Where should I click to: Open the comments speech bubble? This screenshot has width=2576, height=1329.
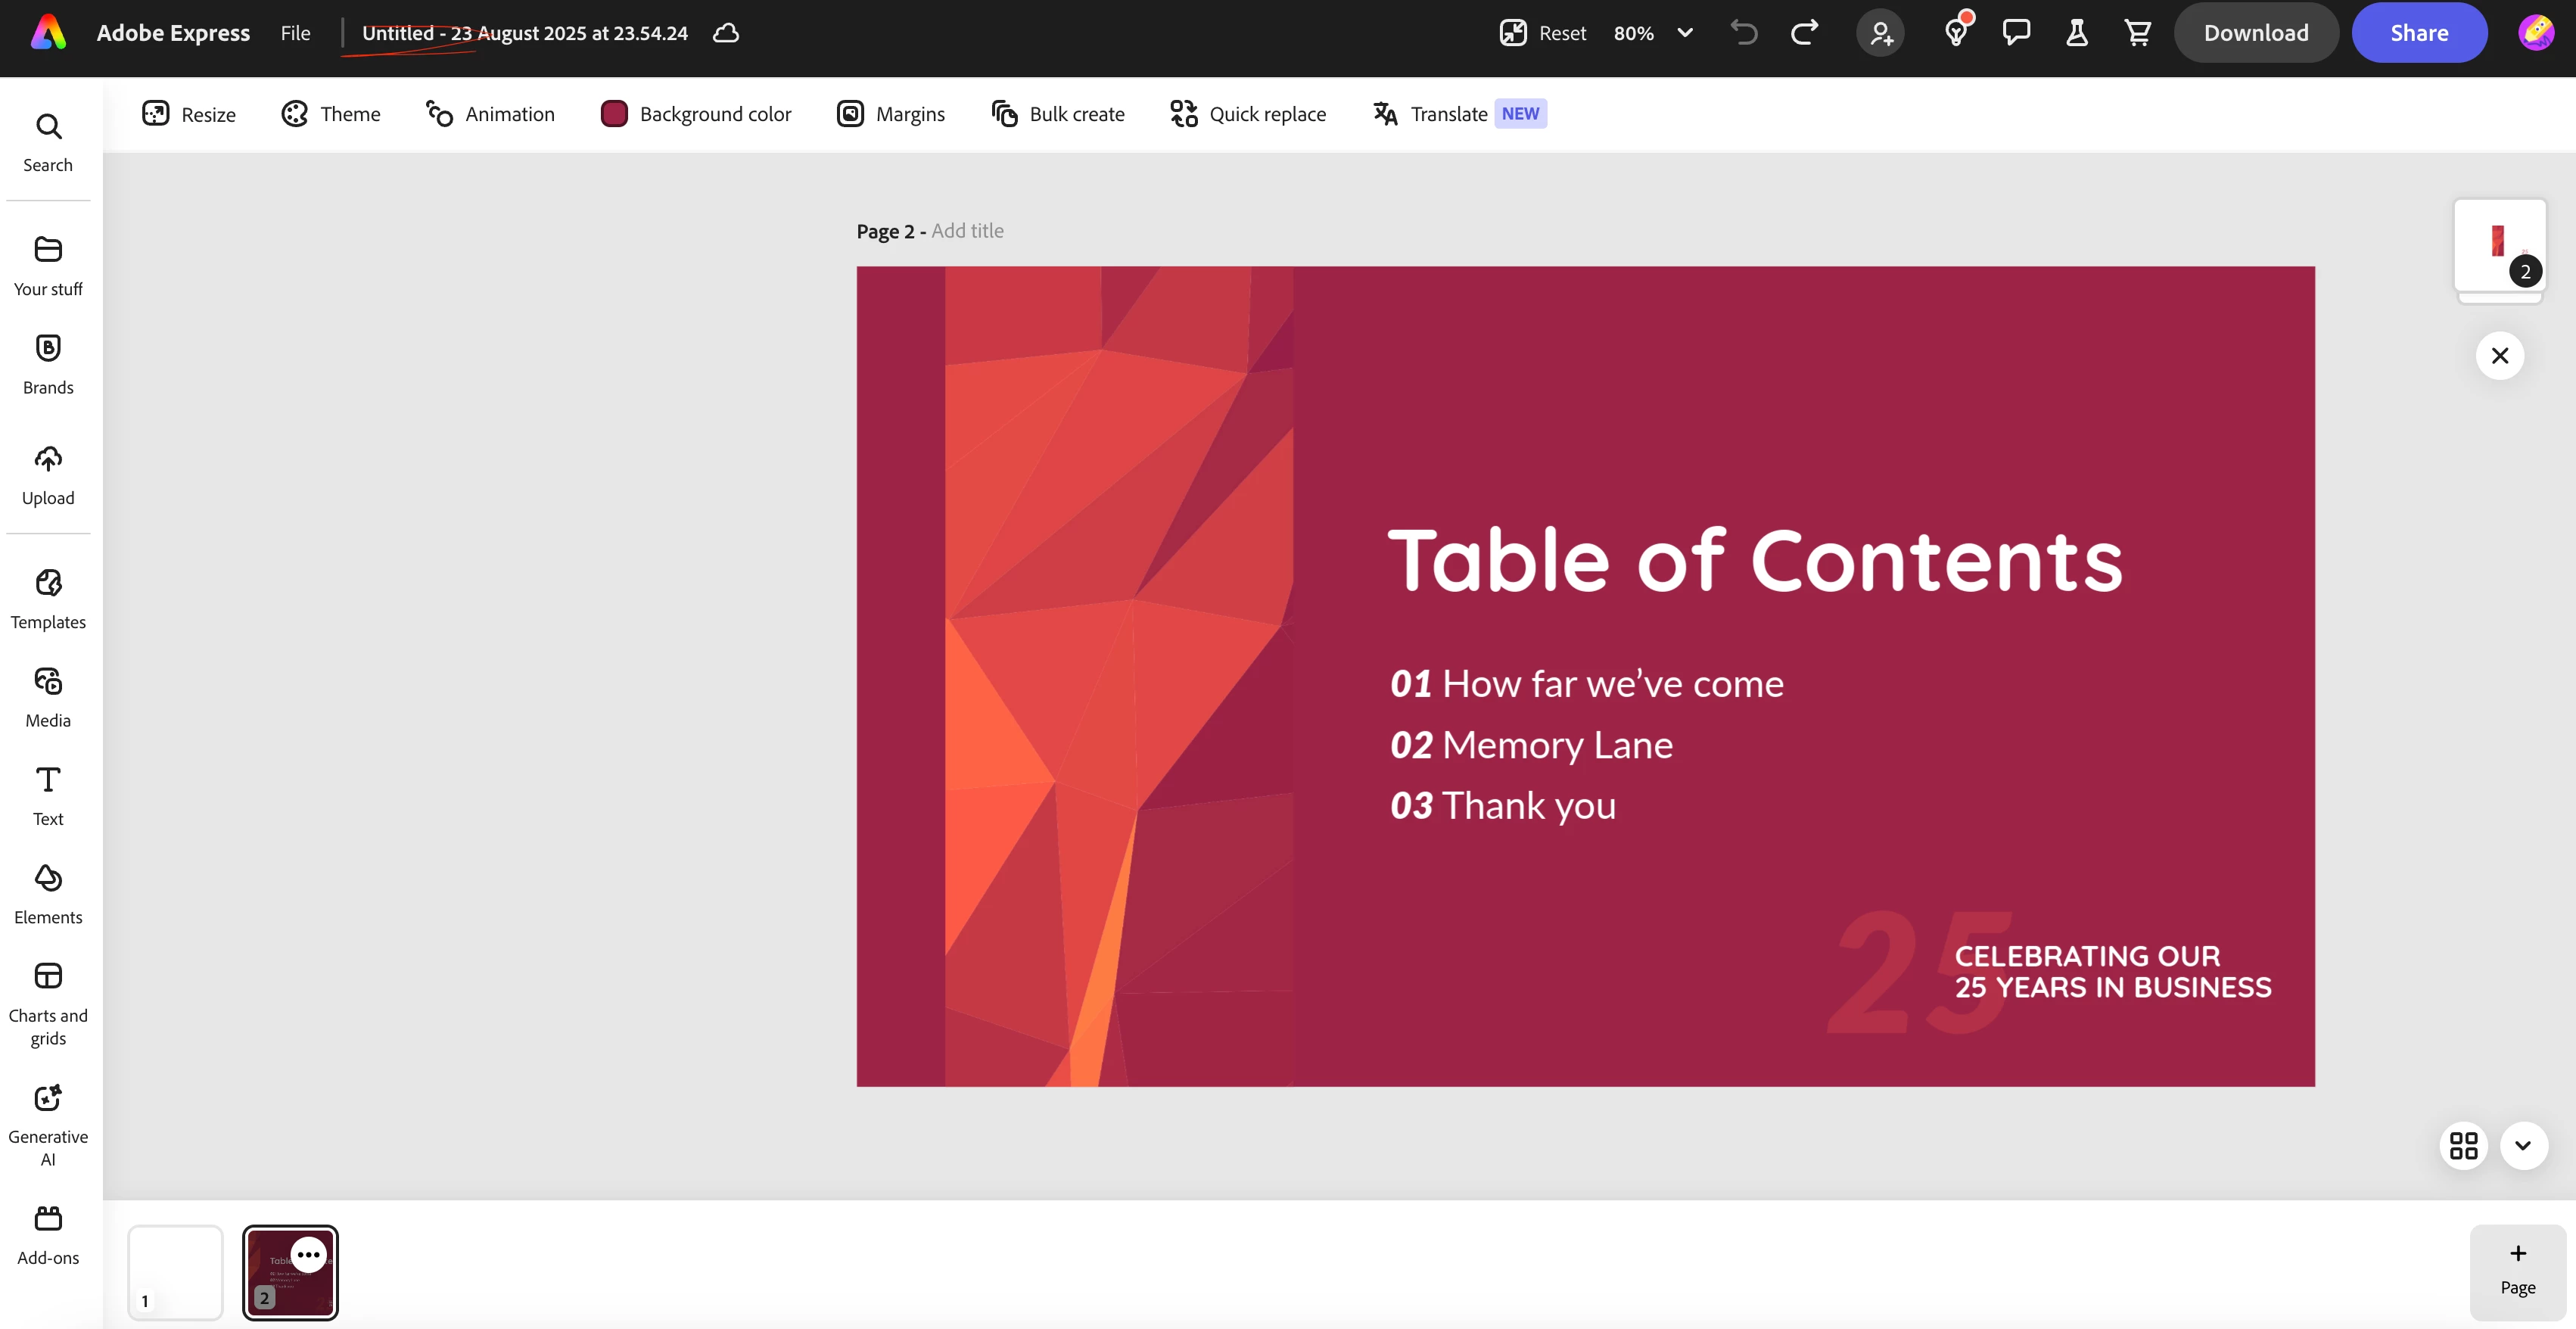click(x=2016, y=33)
